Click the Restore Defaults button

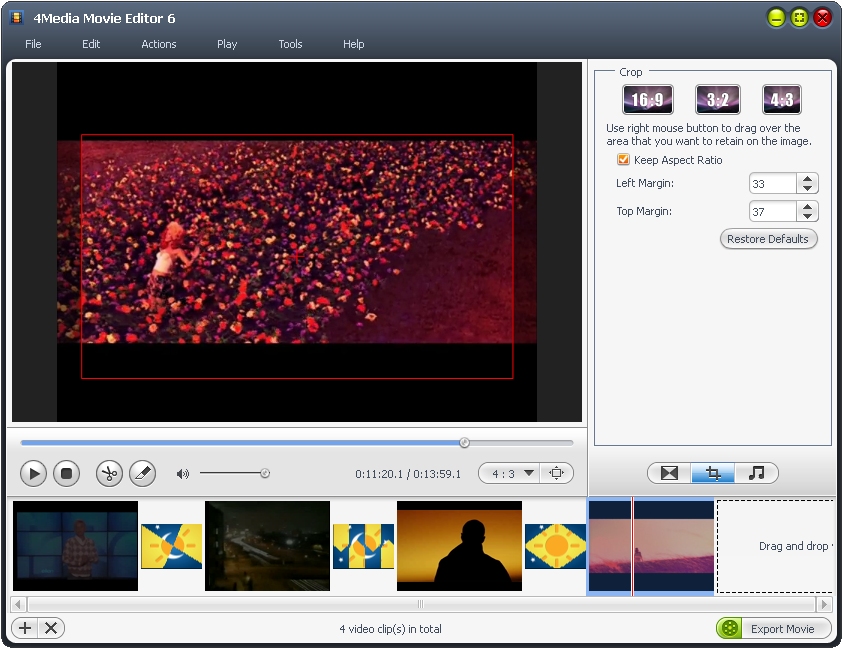pyautogui.click(x=768, y=239)
